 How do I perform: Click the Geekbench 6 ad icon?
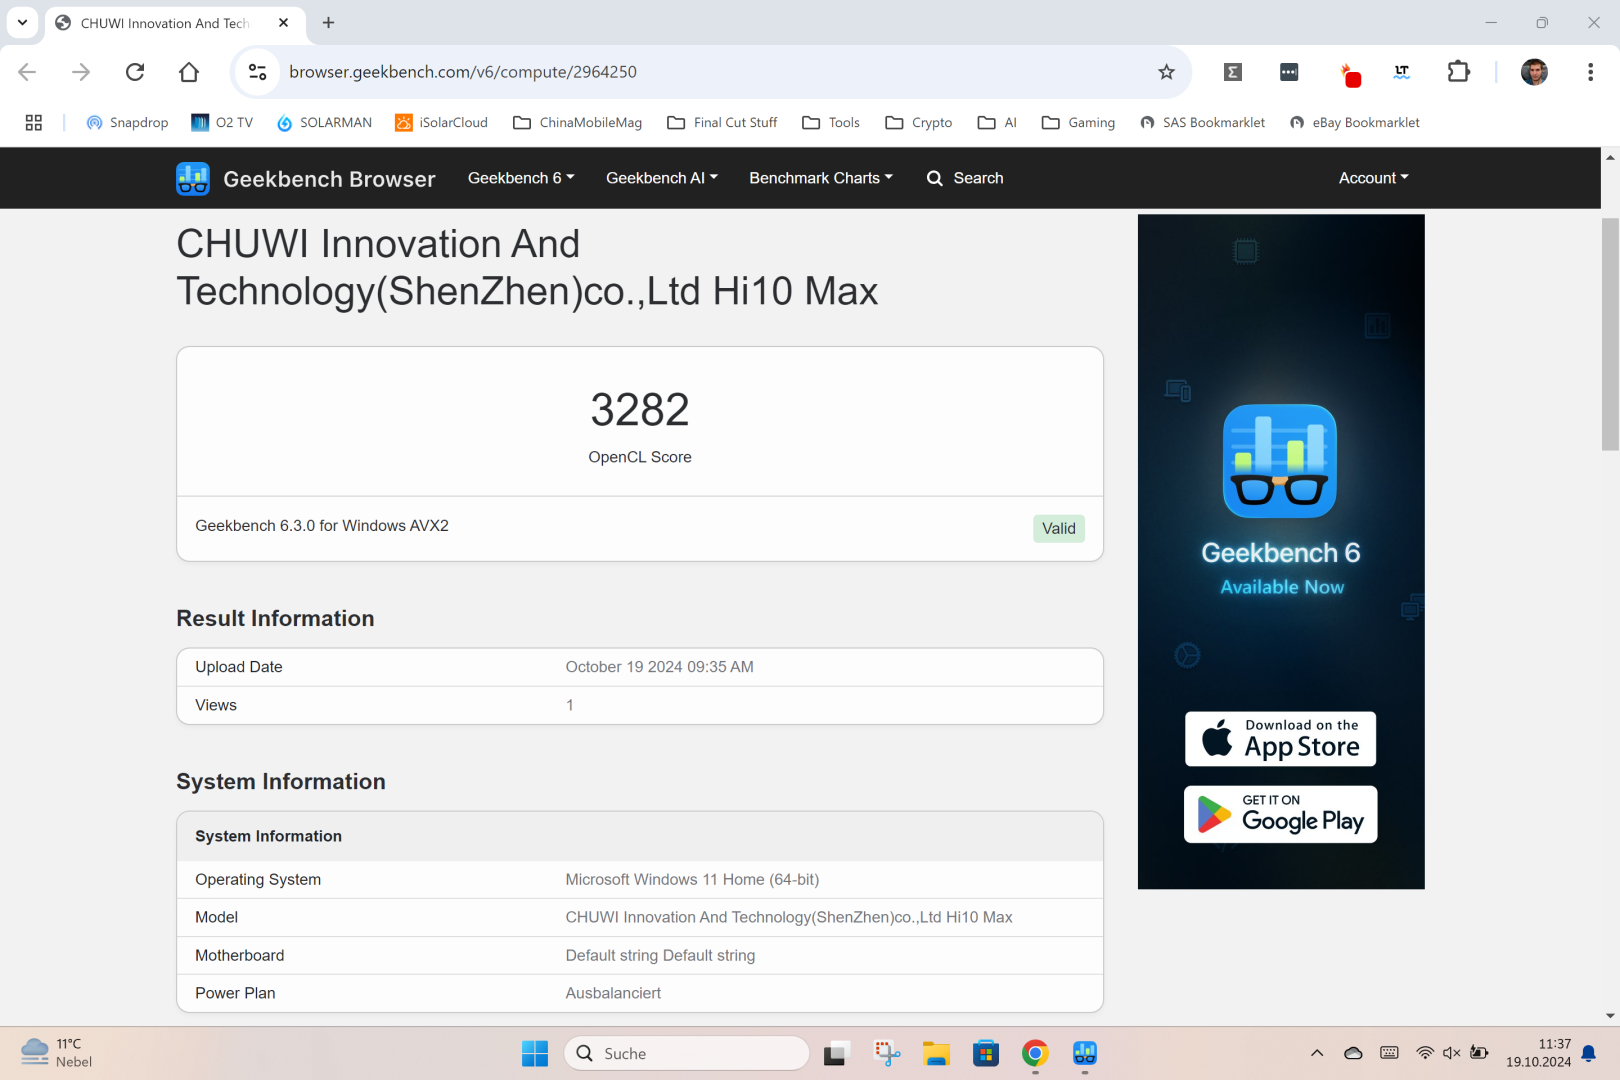[1280, 461]
